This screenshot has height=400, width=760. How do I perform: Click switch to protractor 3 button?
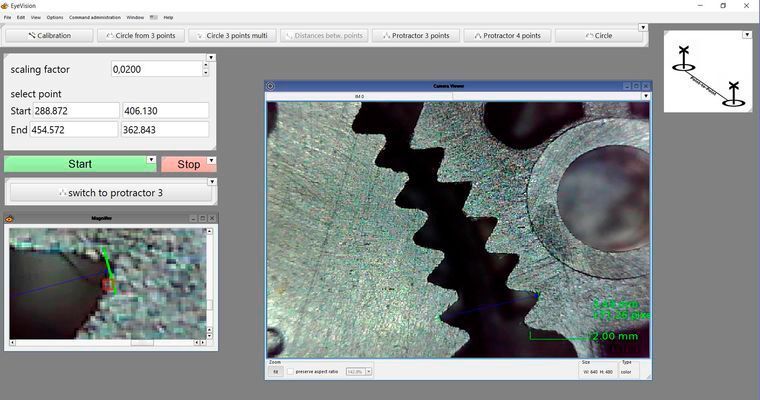coord(111,193)
